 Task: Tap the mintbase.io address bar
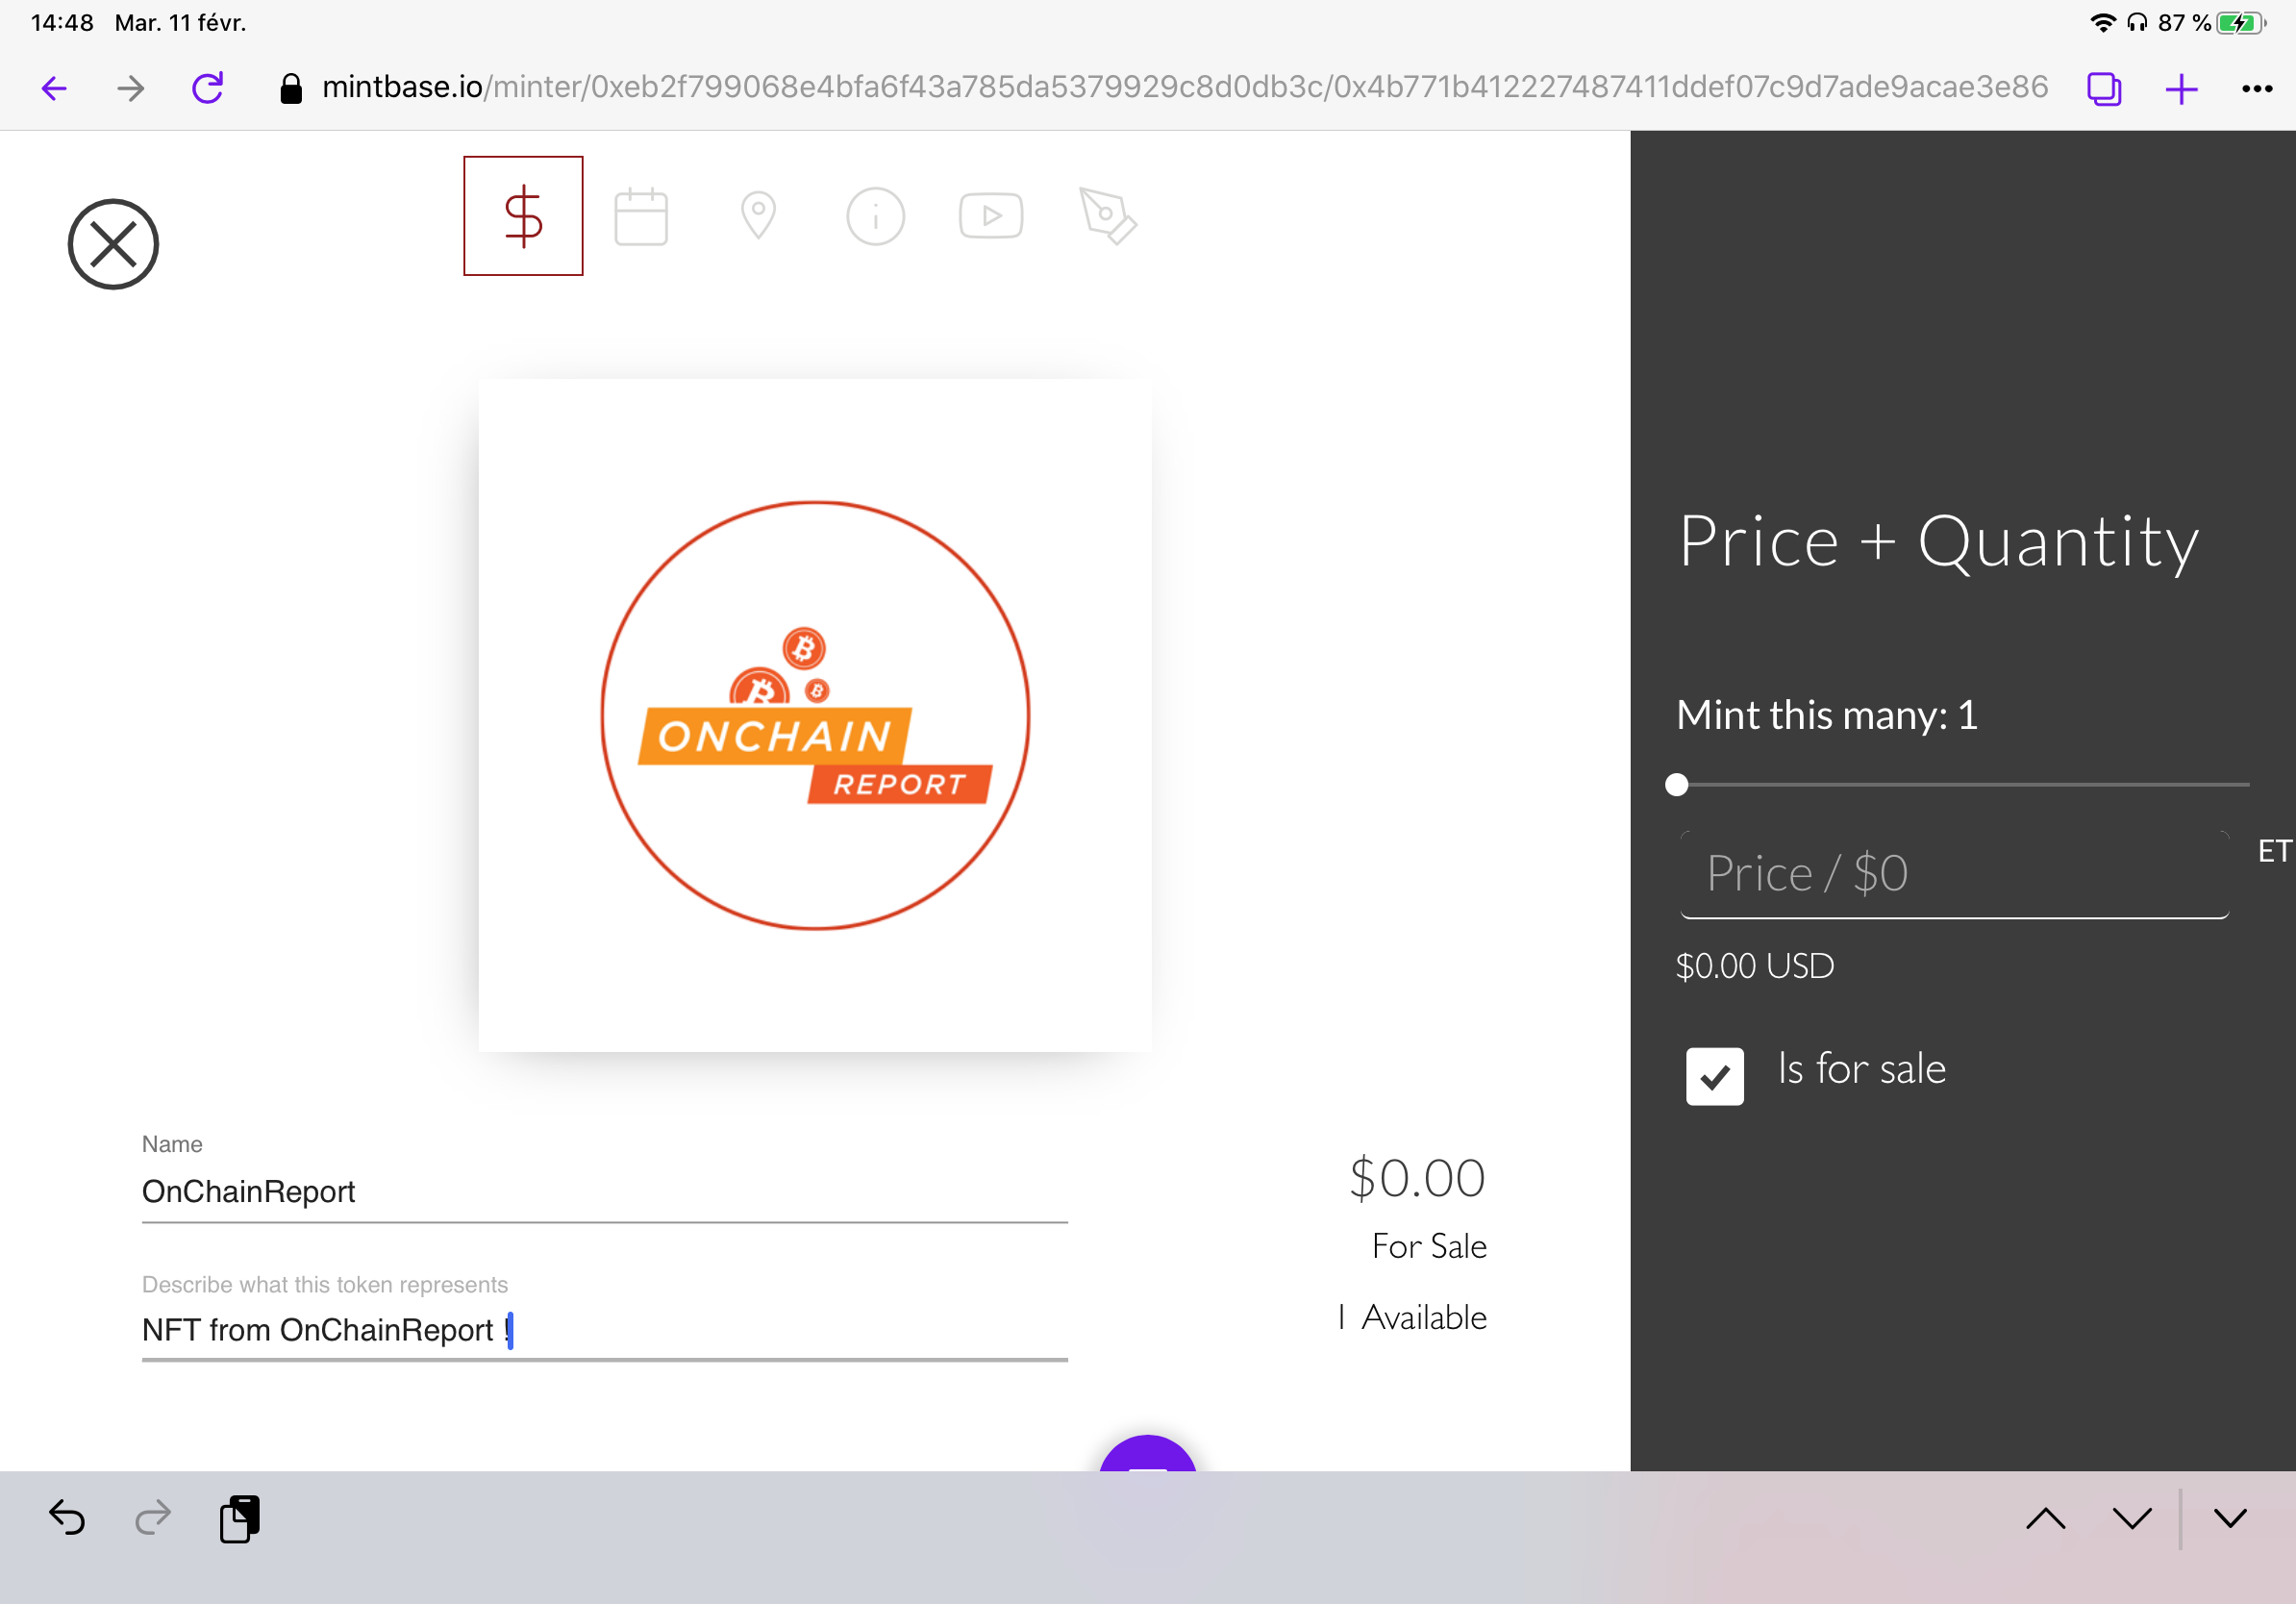1184,88
